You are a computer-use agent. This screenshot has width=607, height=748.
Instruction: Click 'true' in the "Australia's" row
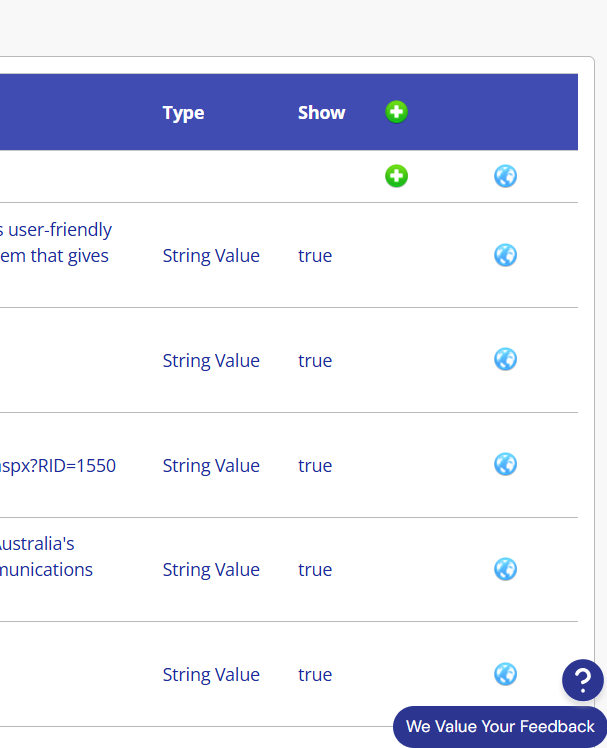point(315,570)
